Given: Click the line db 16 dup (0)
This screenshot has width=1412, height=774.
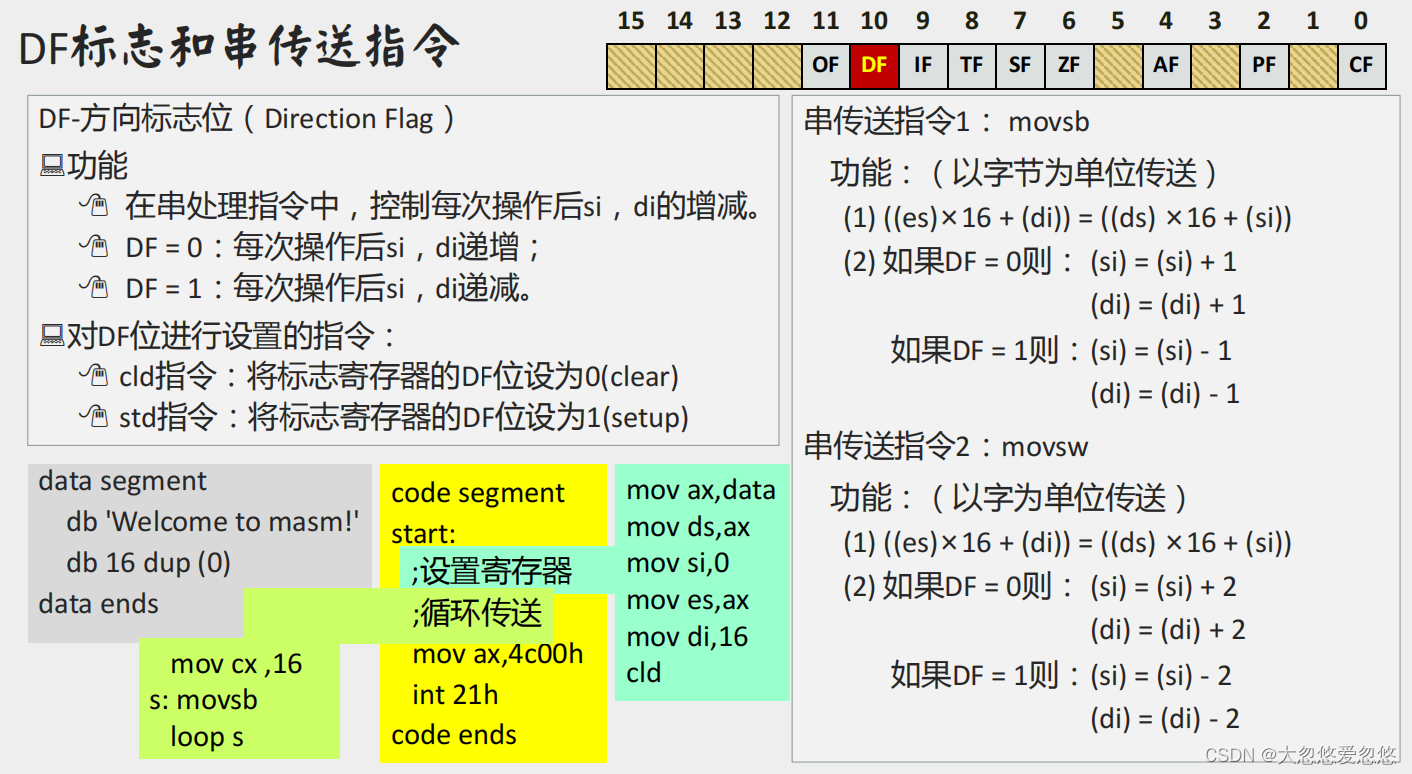Looking at the screenshot, I should pyautogui.click(x=148, y=563).
